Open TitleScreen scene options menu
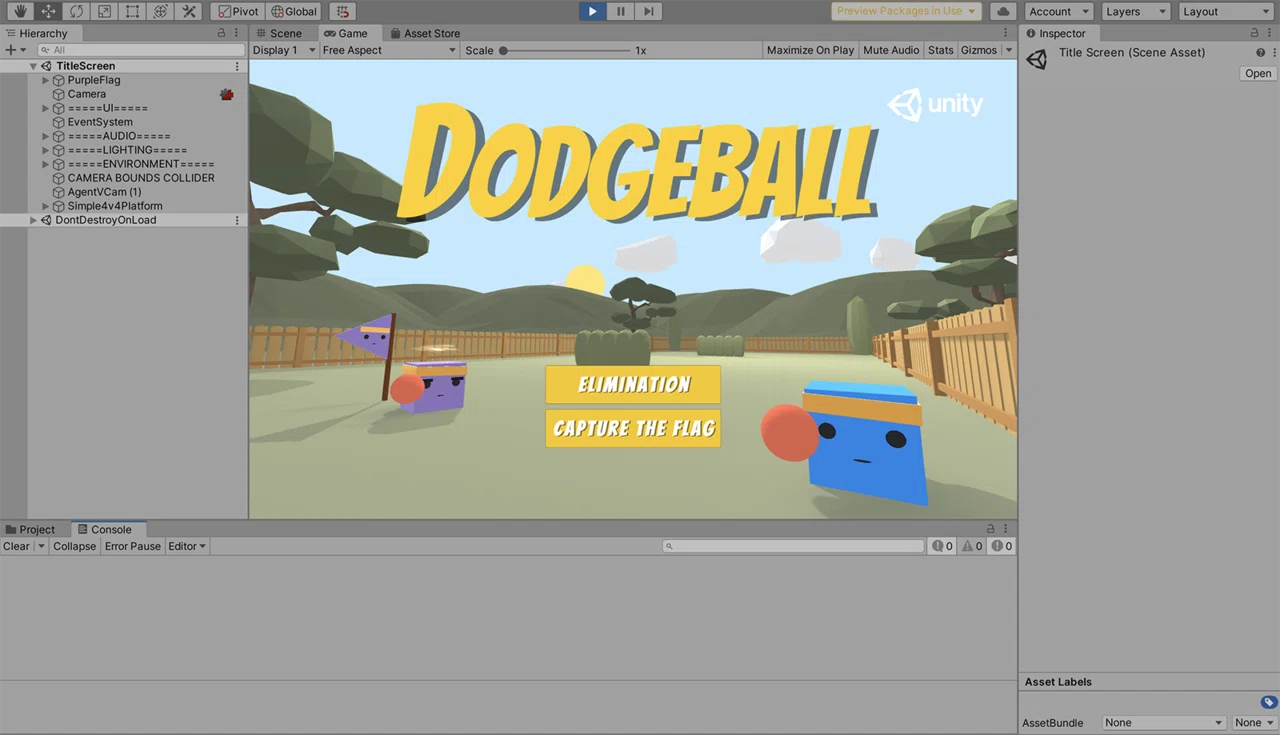 [x=237, y=66]
